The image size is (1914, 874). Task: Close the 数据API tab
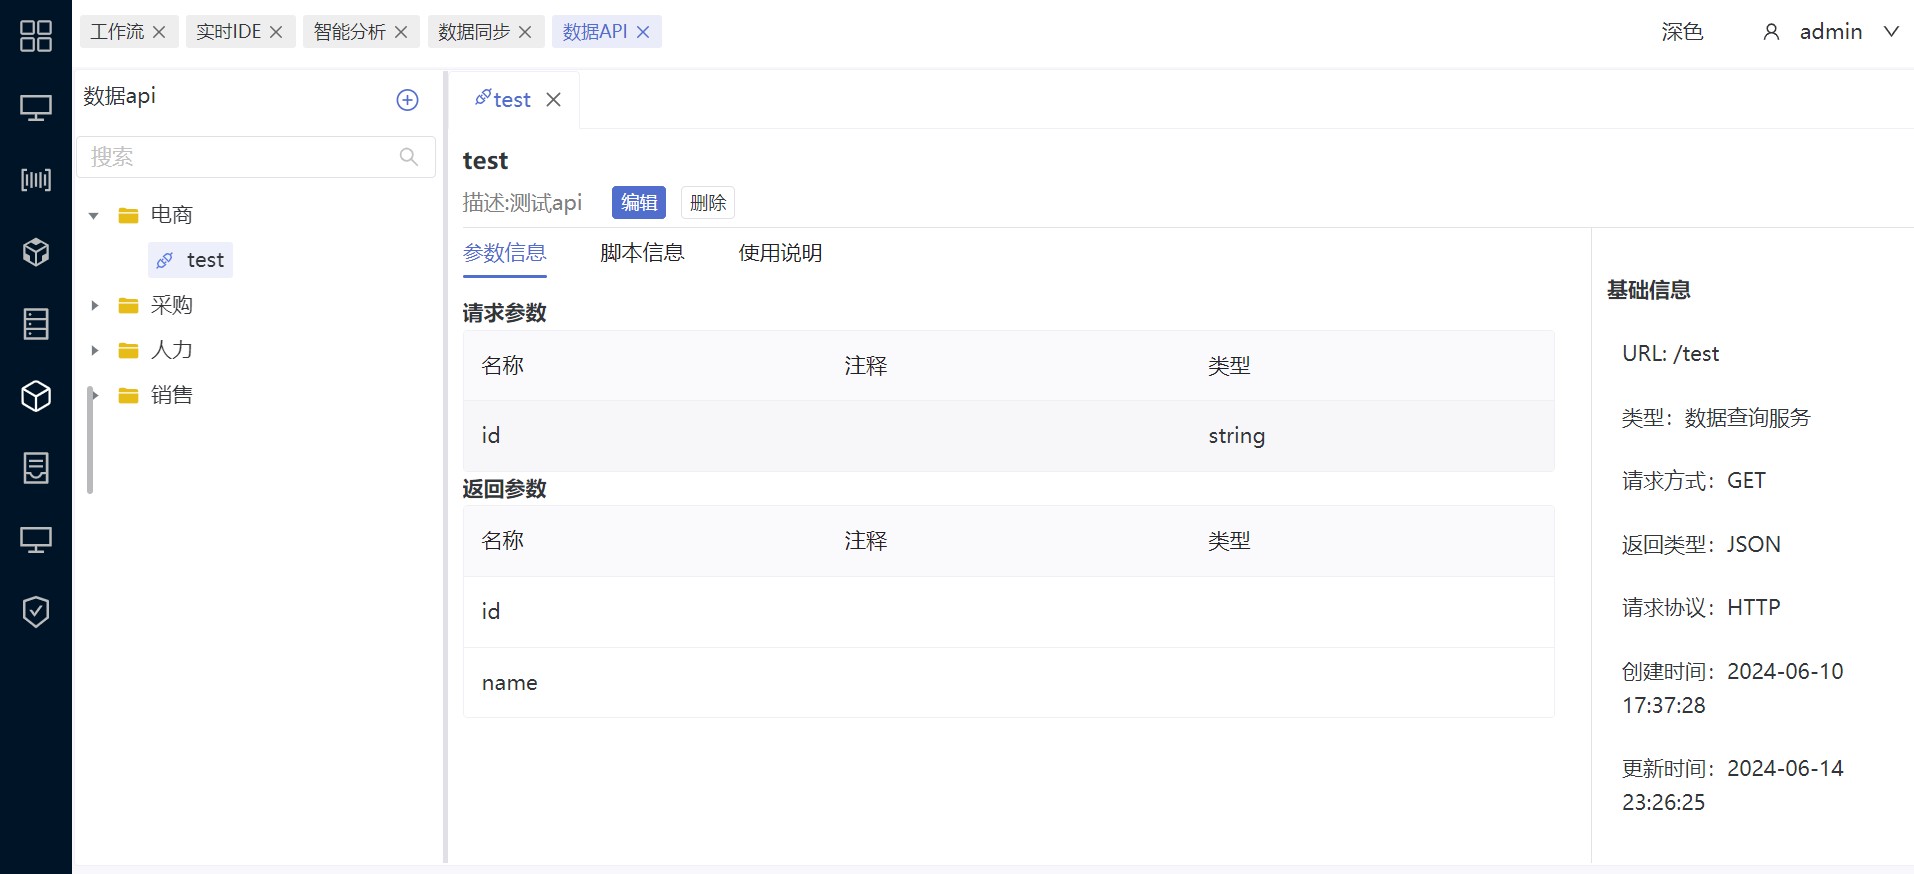point(643,32)
